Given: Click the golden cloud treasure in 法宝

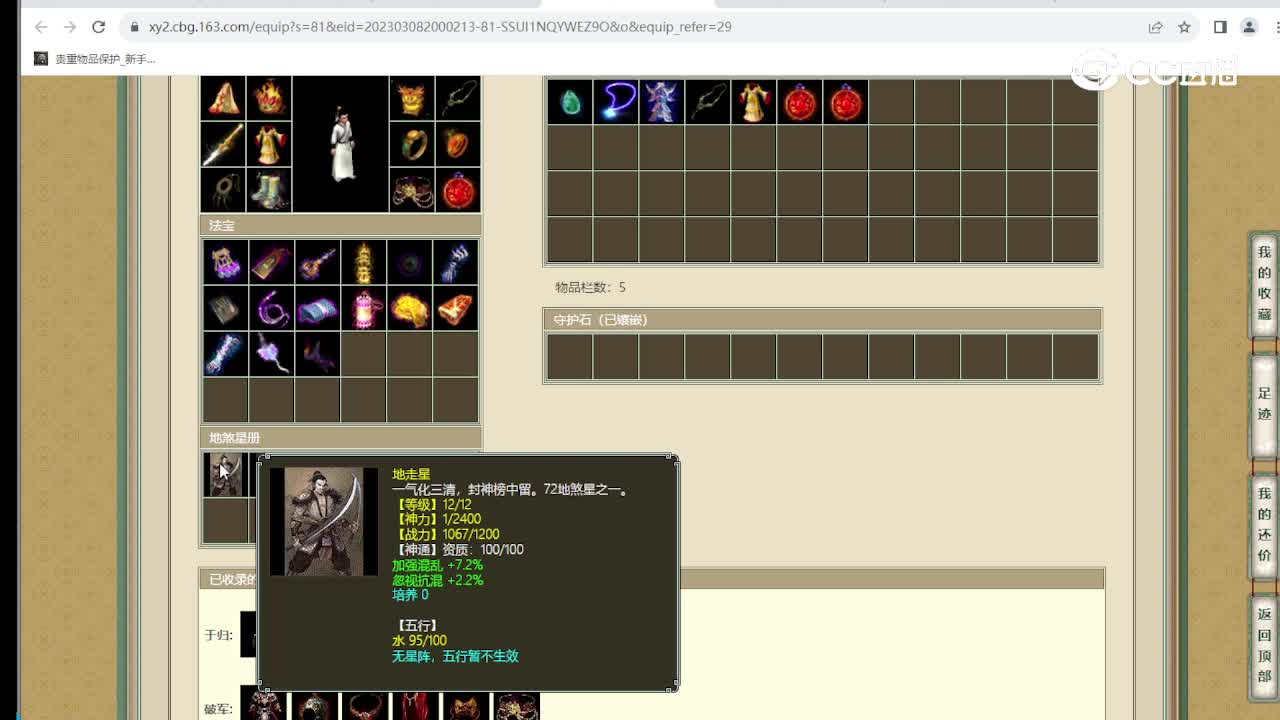Looking at the screenshot, I should tap(409, 308).
